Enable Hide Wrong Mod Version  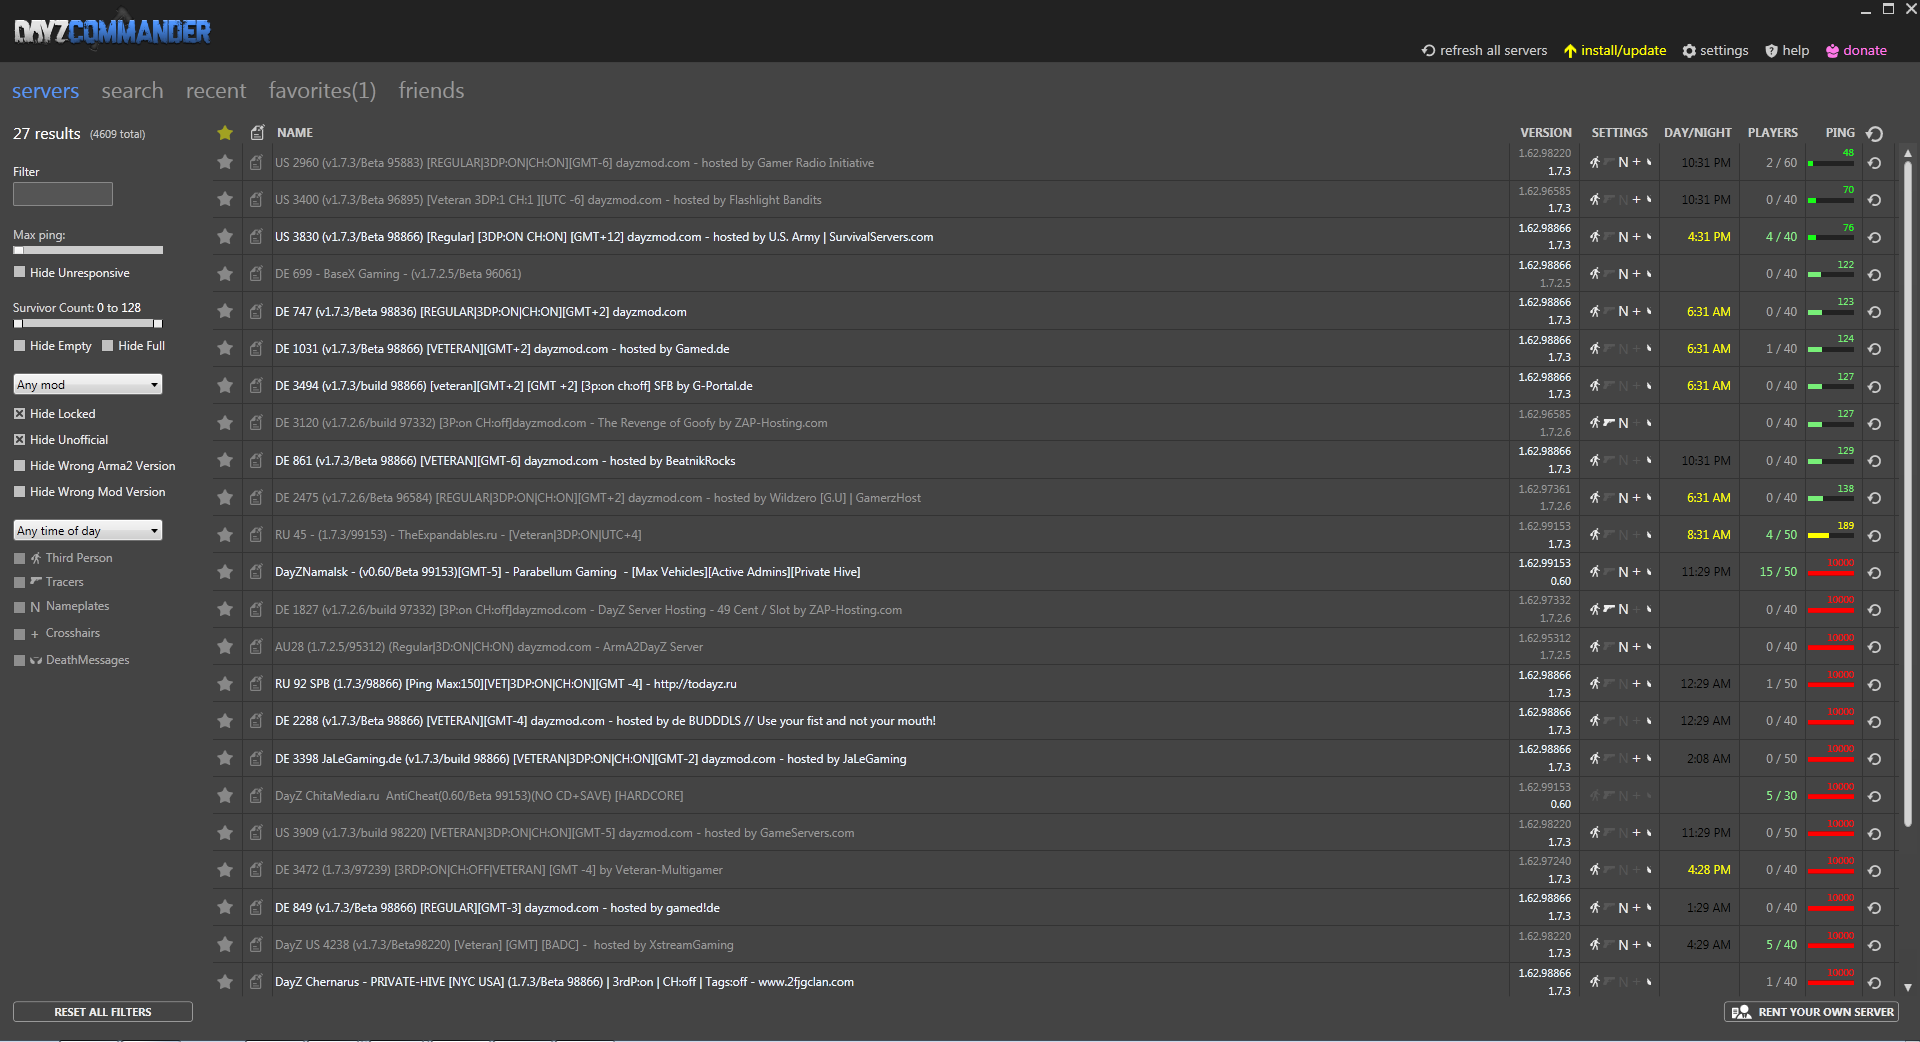click(19, 491)
